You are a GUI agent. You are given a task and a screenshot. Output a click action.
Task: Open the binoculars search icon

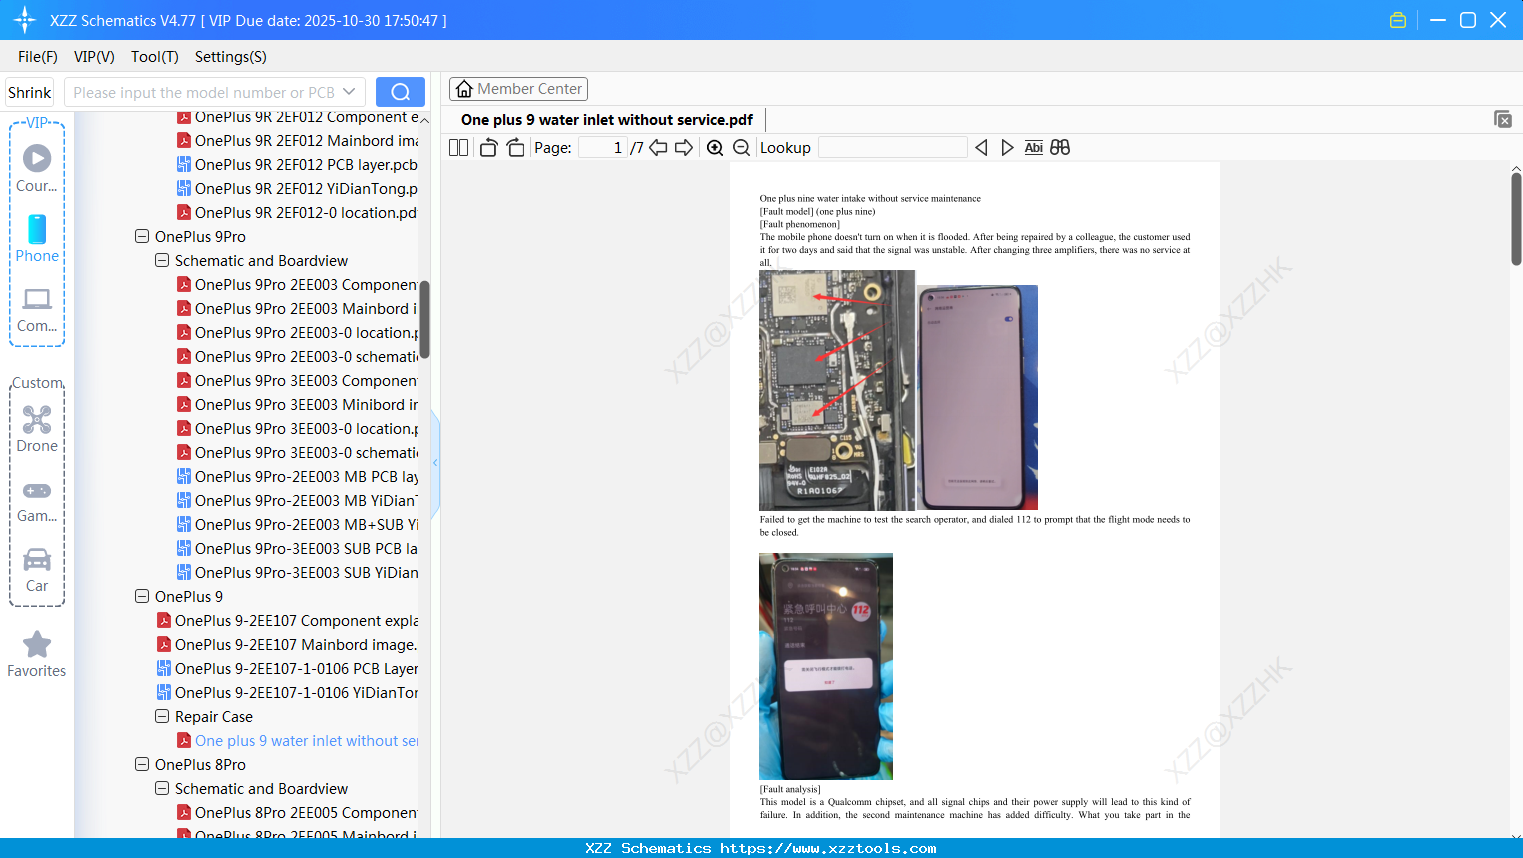(x=1060, y=147)
